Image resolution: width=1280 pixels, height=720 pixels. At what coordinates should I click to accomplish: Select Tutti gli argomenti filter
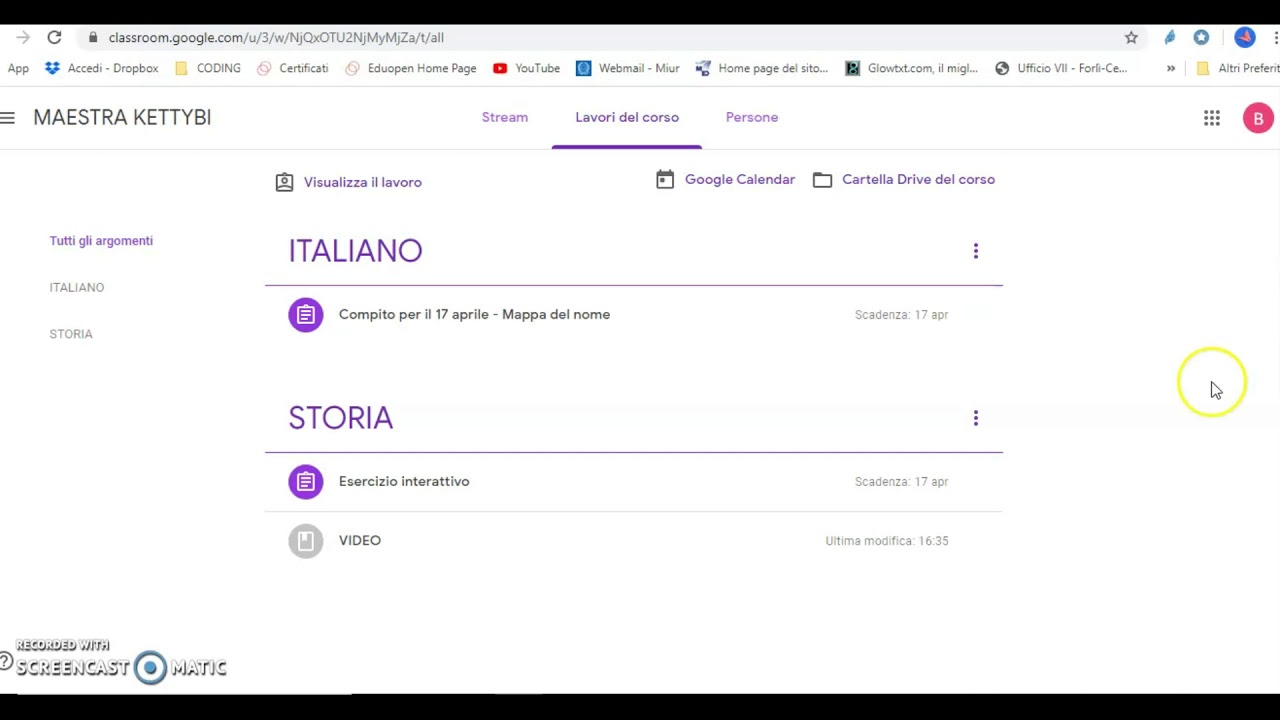tap(101, 241)
